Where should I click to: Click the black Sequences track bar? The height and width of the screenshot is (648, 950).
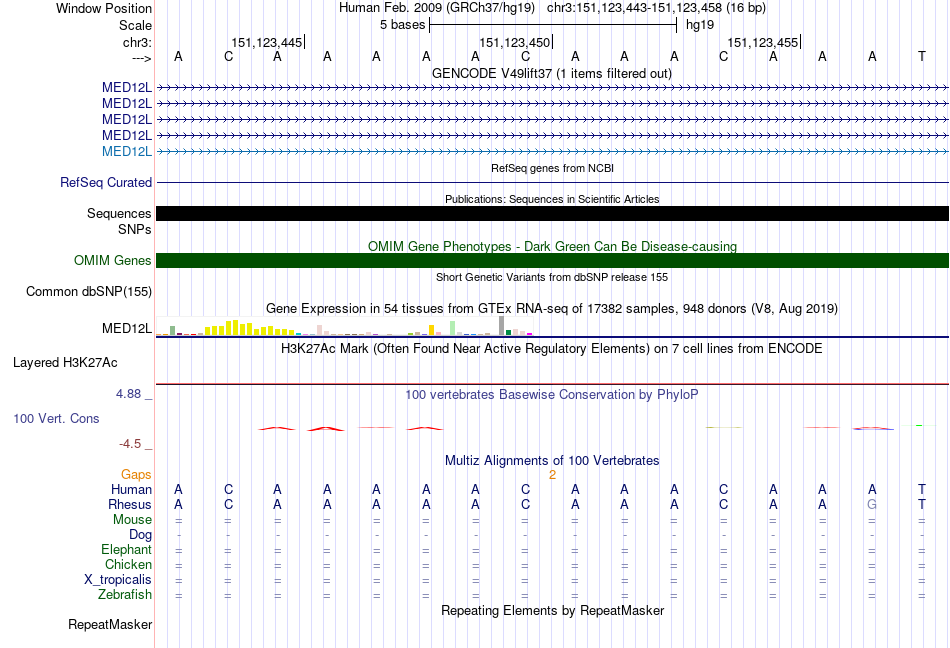[552, 213]
